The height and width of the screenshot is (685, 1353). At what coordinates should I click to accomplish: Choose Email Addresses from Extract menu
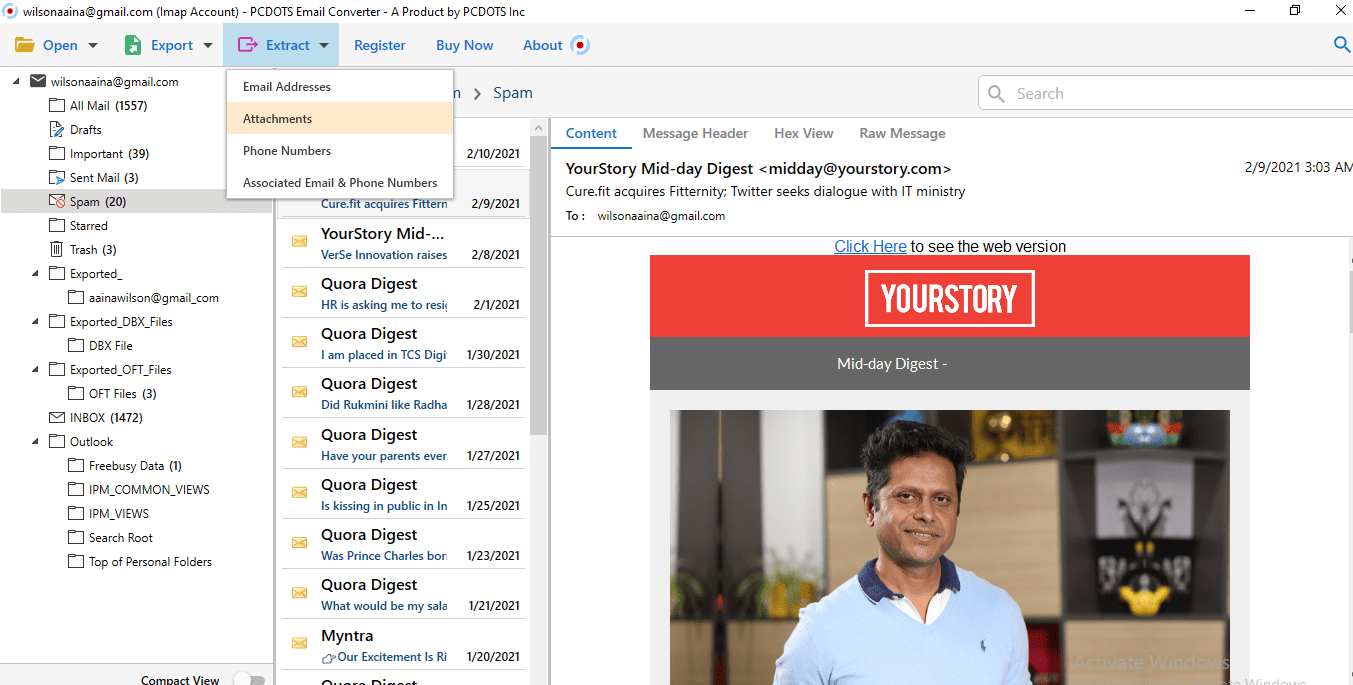click(340, 87)
